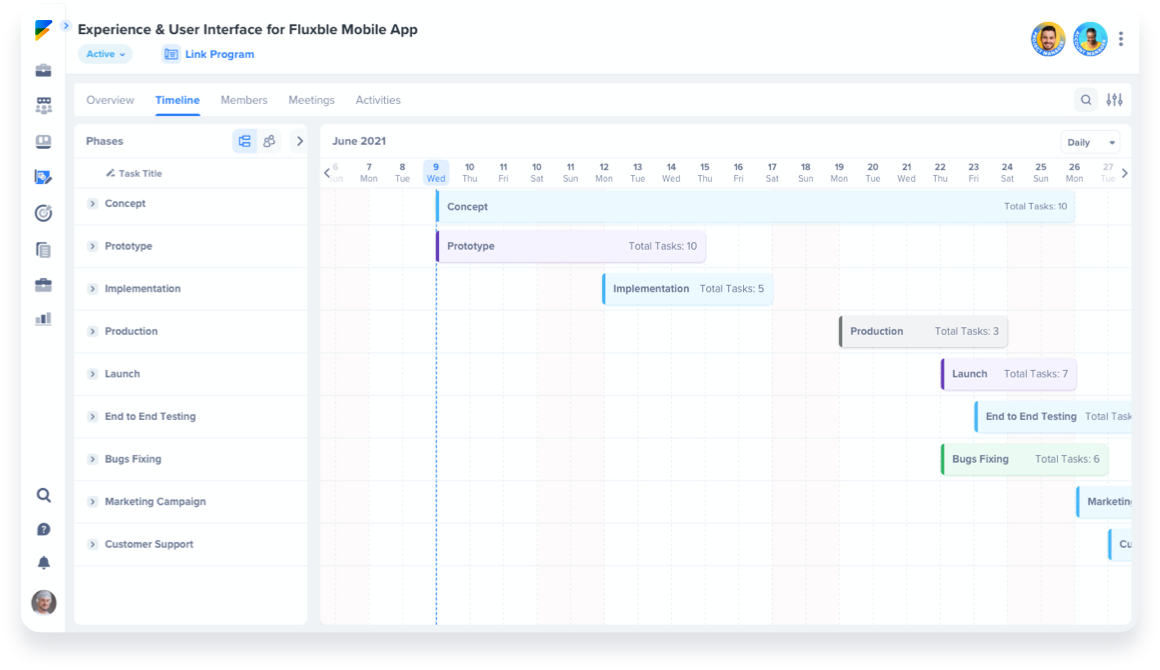
Task: Expand the Implementation phase row
Action: (x=92, y=289)
